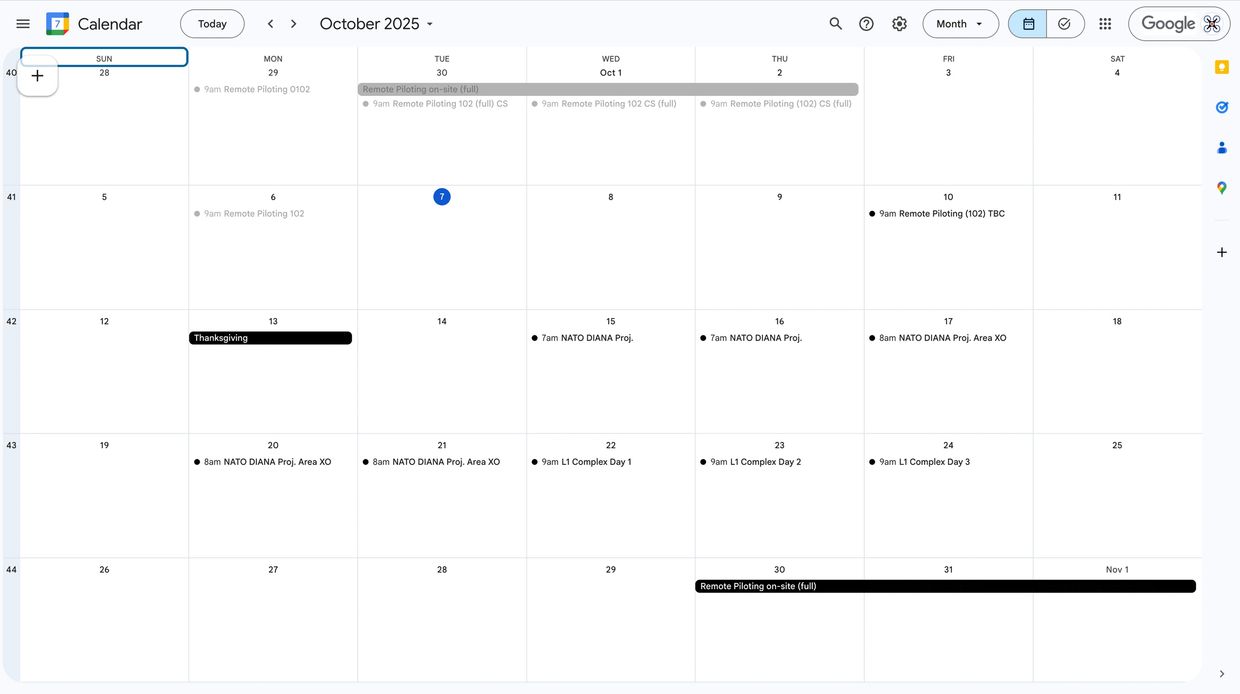Open the Google apps grid
The width and height of the screenshot is (1240, 694).
pyautogui.click(x=1105, y=24)
